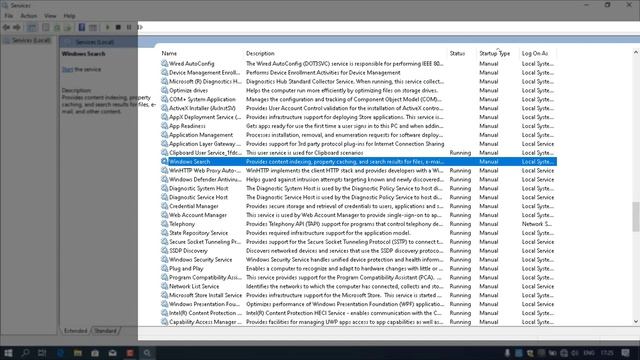Click the Forward arrow in the toolbar
This screenshot has height=360, width=640.
pos(17,27)
